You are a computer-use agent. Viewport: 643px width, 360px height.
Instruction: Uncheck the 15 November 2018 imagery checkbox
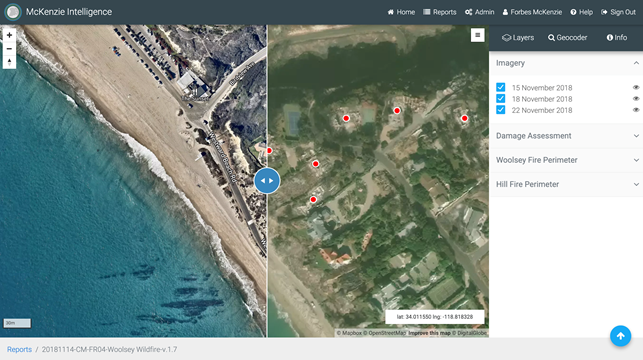pyautogui.click(x=500, y=87)
